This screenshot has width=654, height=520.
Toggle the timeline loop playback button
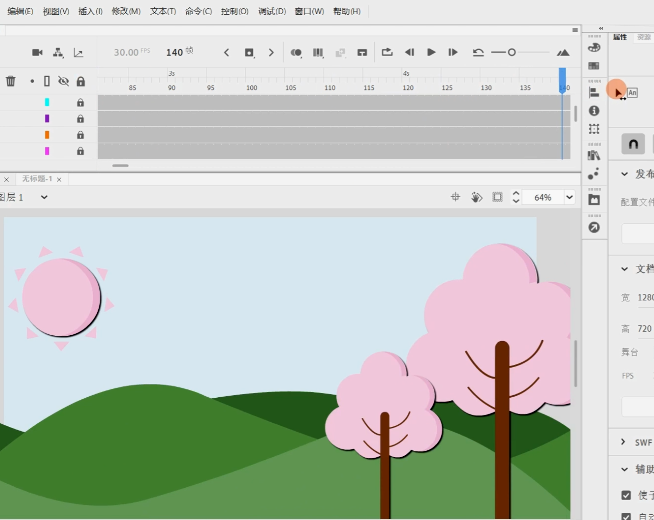pos(387,52)
